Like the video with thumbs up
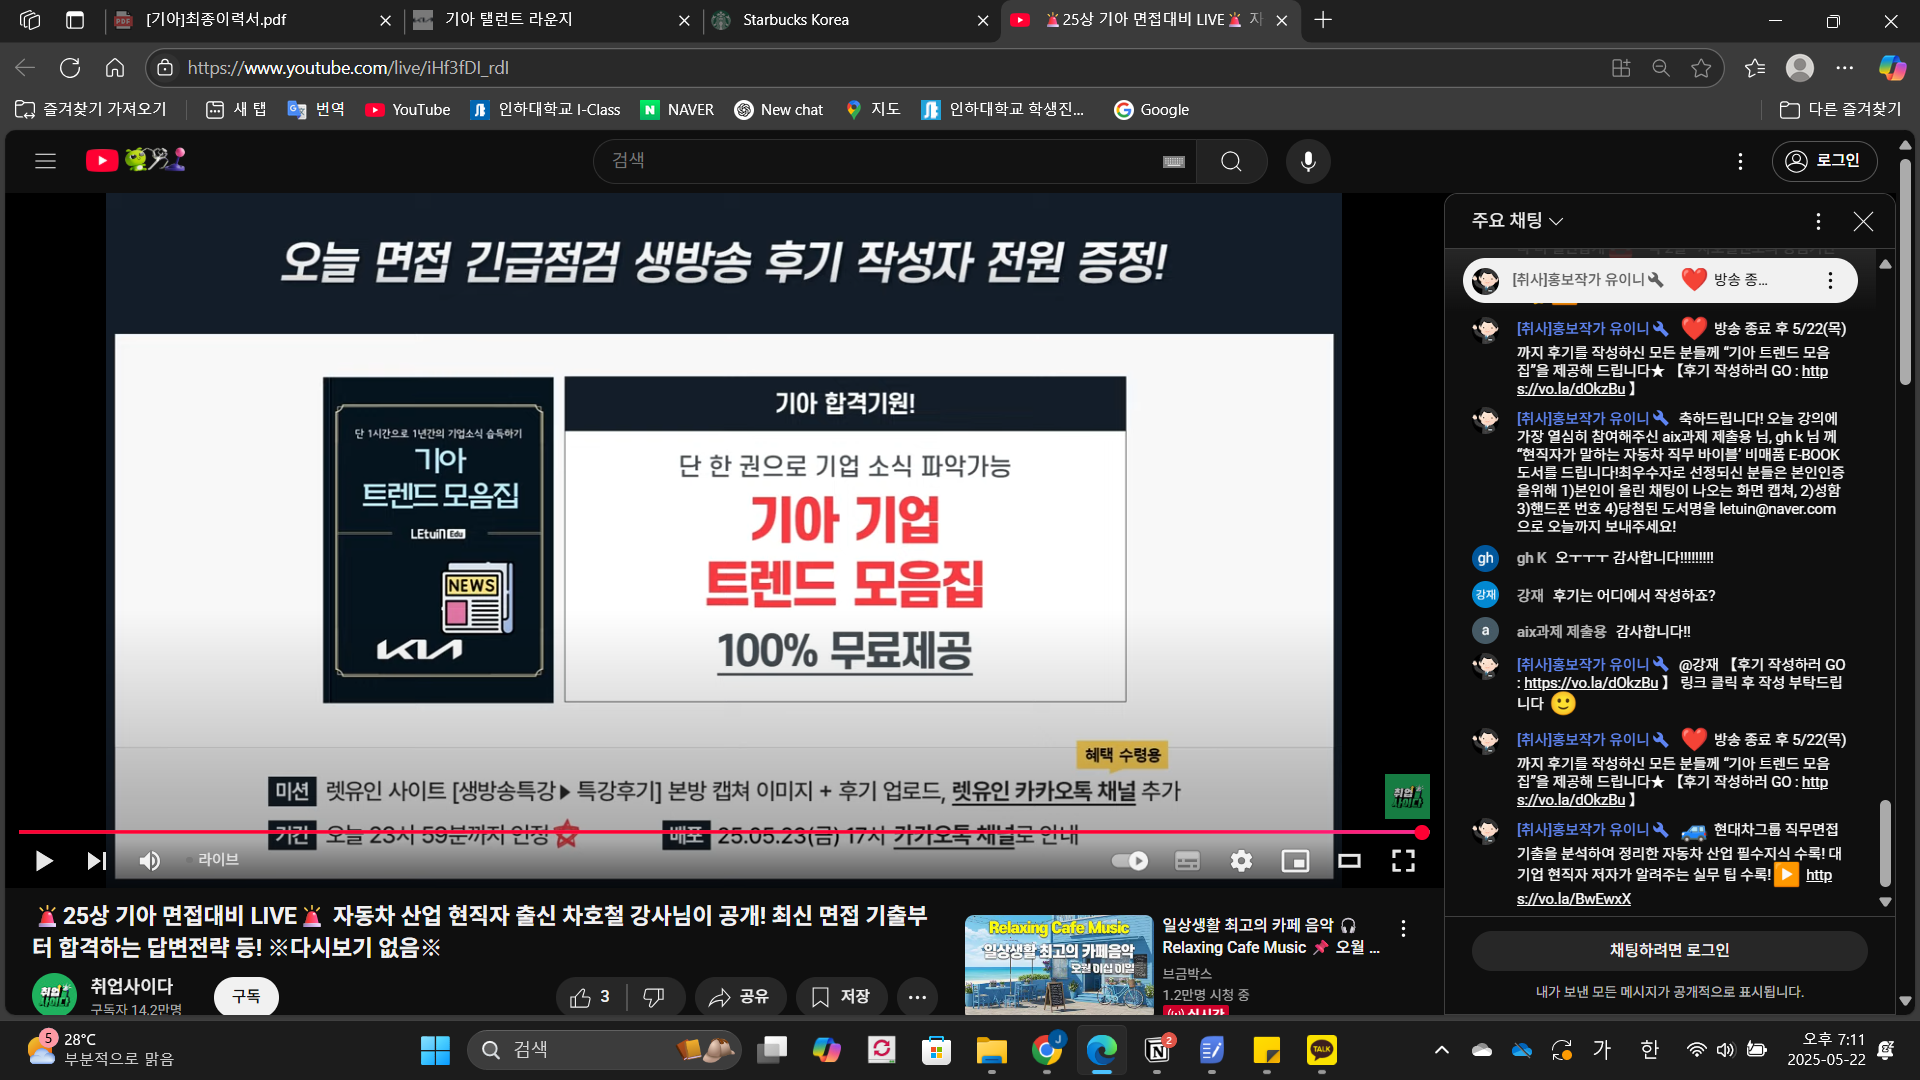 tap(592, 997)
